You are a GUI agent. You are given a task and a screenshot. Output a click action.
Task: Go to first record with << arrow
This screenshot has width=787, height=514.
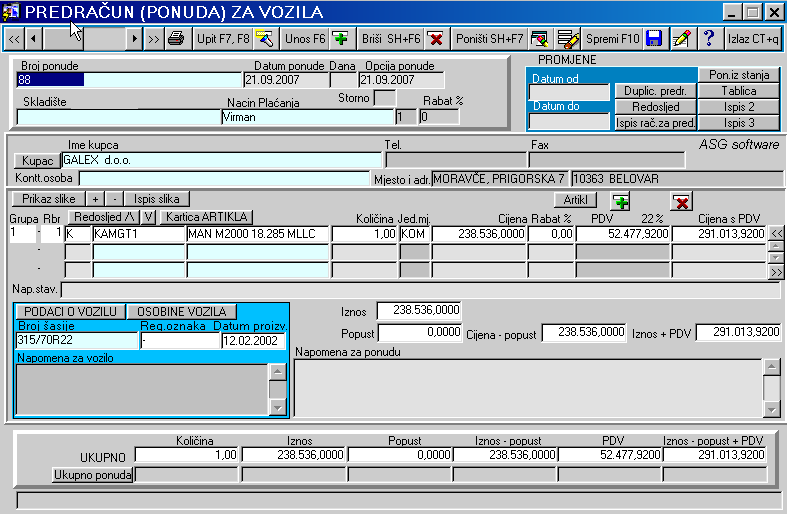pos(14,39)
